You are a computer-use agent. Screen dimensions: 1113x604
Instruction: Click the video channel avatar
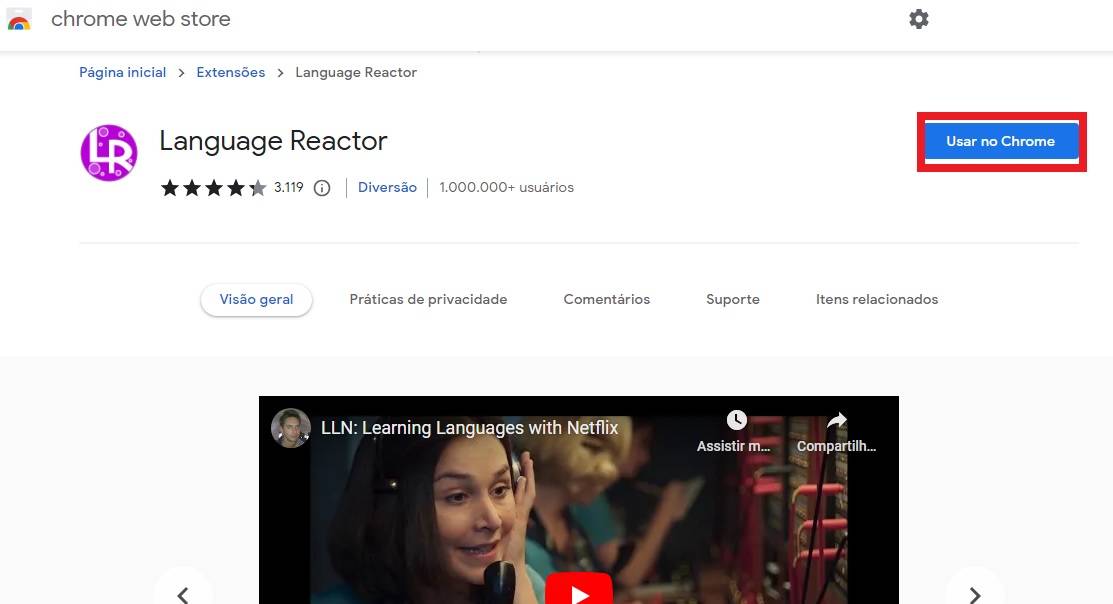click(x=291, y=428)
